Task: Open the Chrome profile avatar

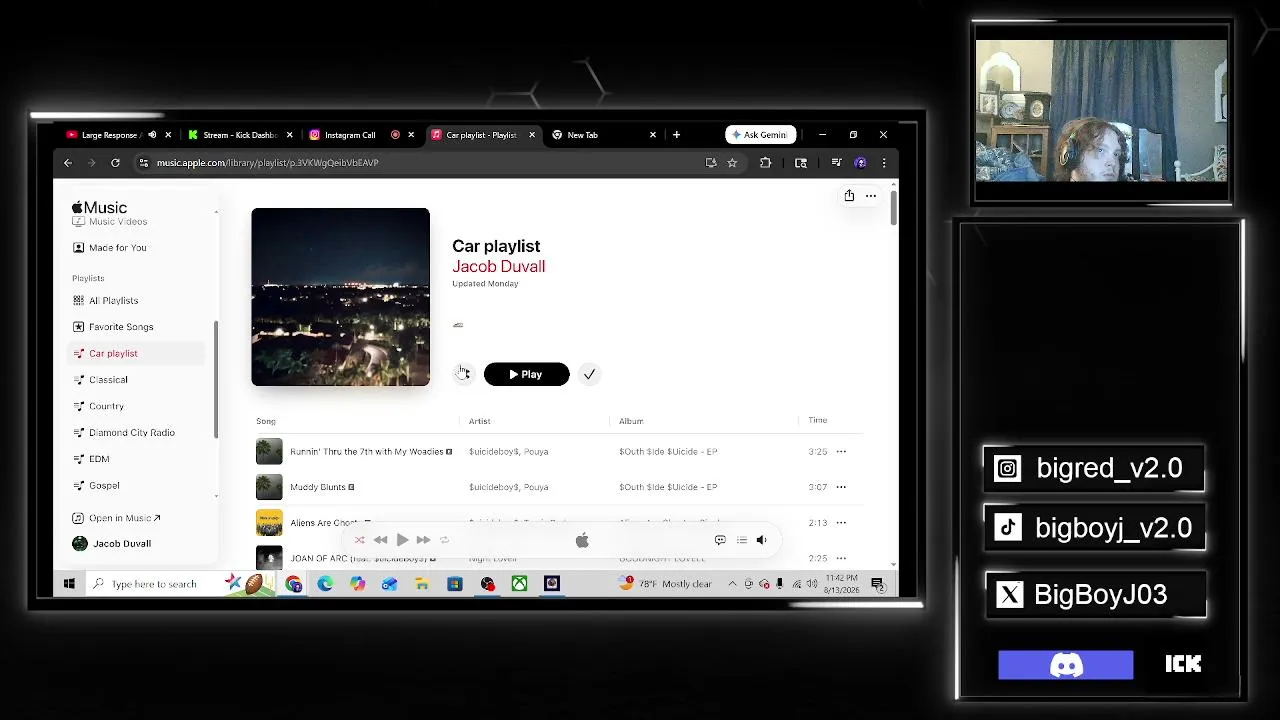Action: coord(860,163)
